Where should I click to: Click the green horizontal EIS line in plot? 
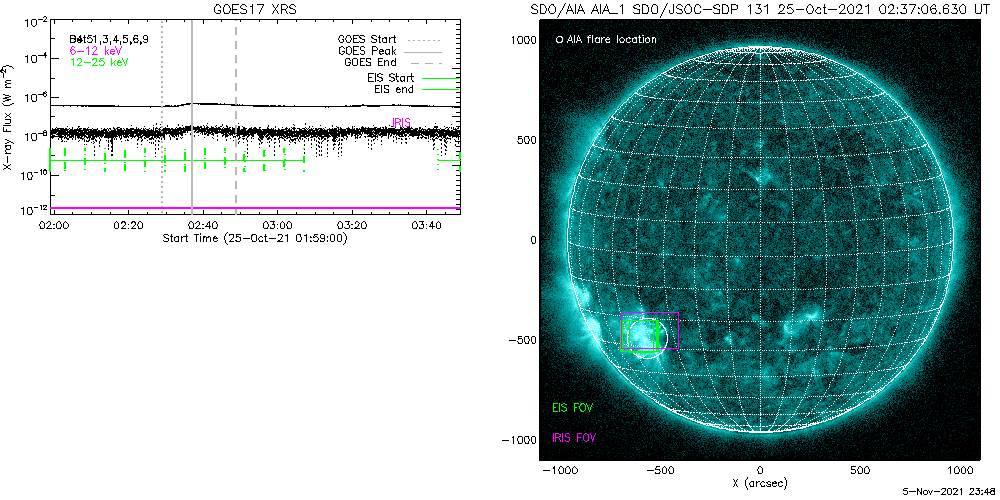tap(177, 161)
